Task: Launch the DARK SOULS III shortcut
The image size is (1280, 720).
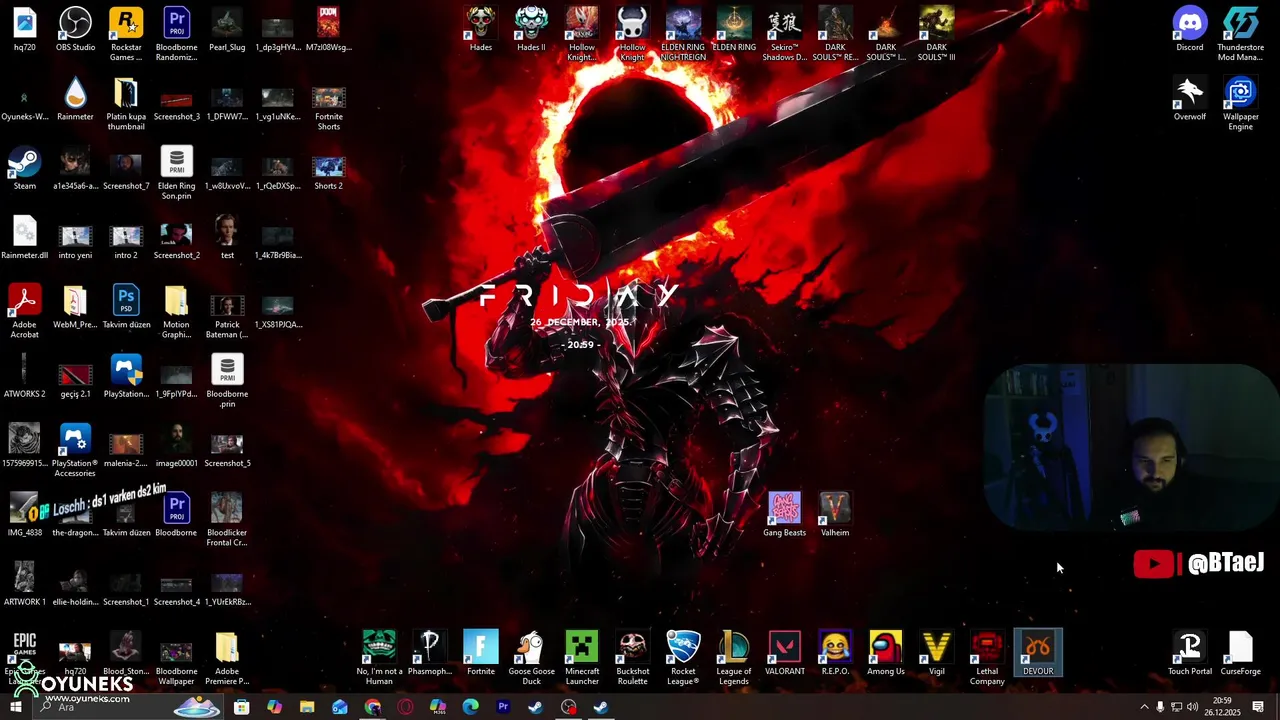Action: 936,34
